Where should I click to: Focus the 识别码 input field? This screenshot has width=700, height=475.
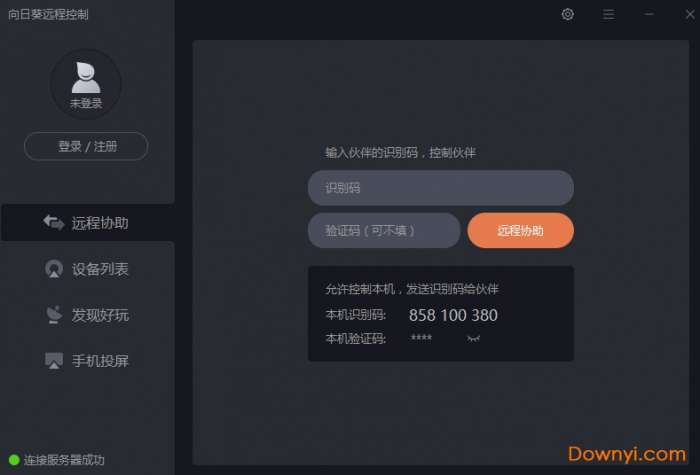[441, 188]
